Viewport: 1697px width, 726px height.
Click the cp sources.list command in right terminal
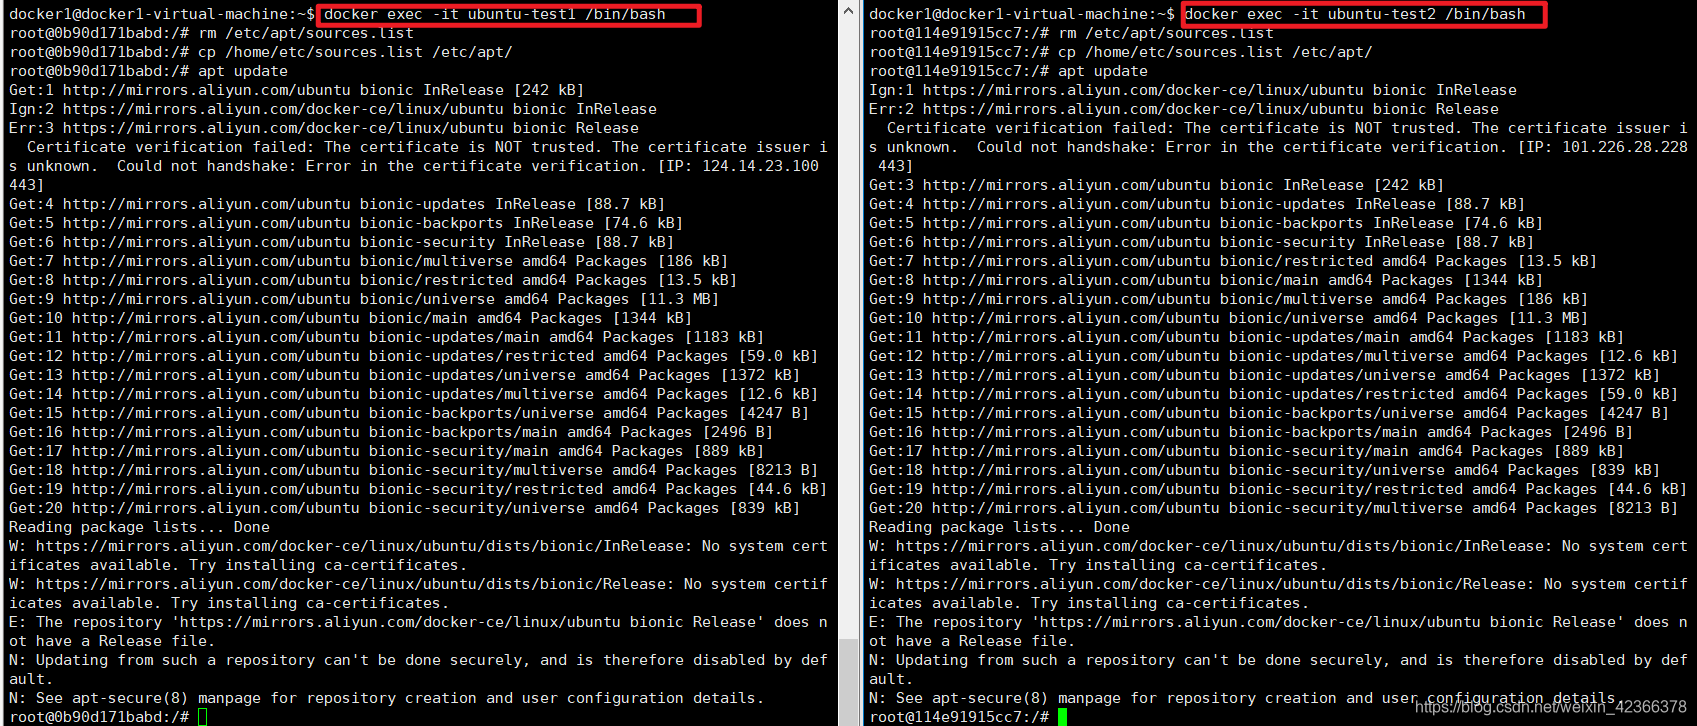point(1215,52)
